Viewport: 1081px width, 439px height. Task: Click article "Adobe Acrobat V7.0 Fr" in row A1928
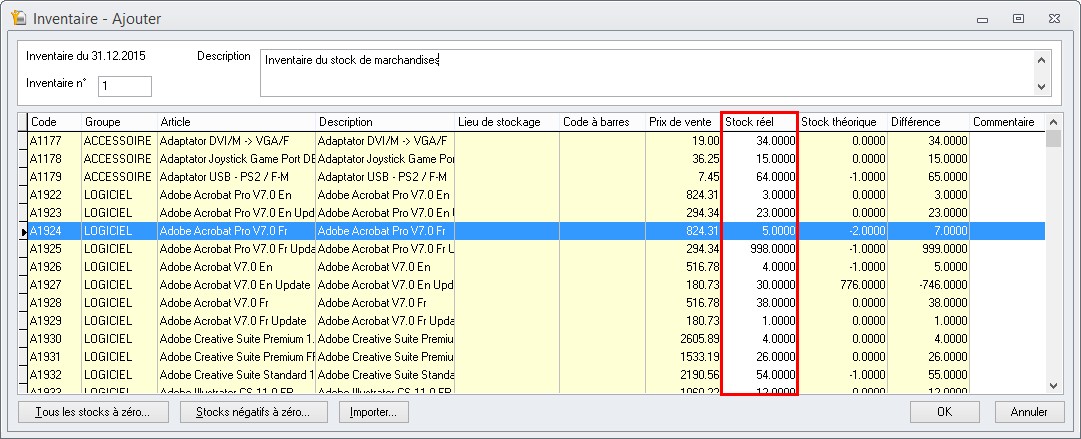coord(236,303)
